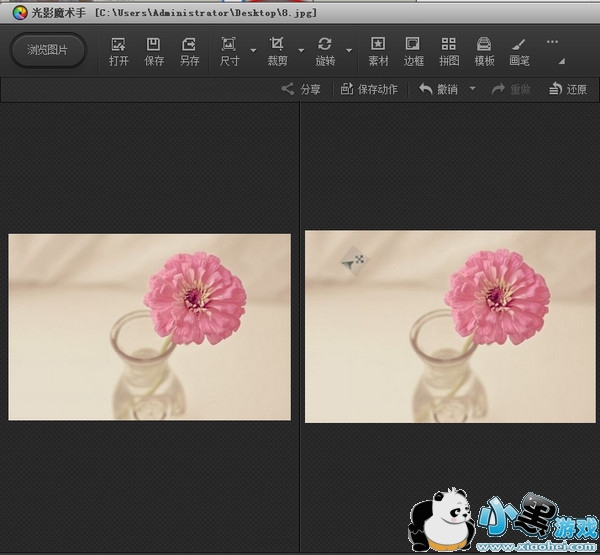Viewport: 600px width, 555px height.
Task: Activate the 画笔 brush tool
Action: pos(519,51)
